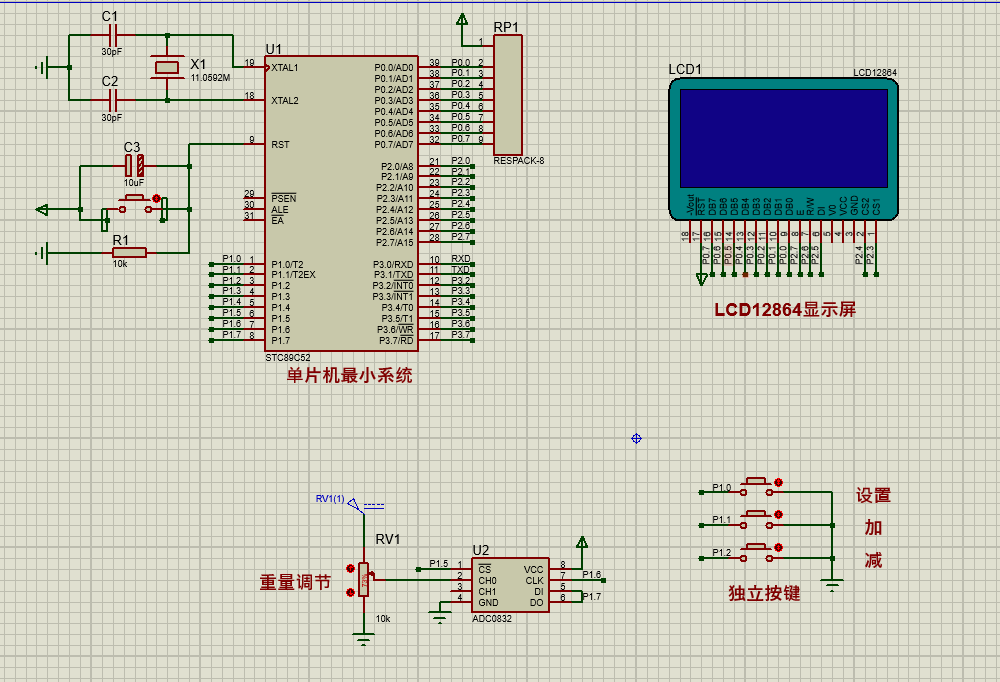Click the RV1(1) voltage probe marker
The height and width of the screenshot is (682, 1000).
(354, 504)
